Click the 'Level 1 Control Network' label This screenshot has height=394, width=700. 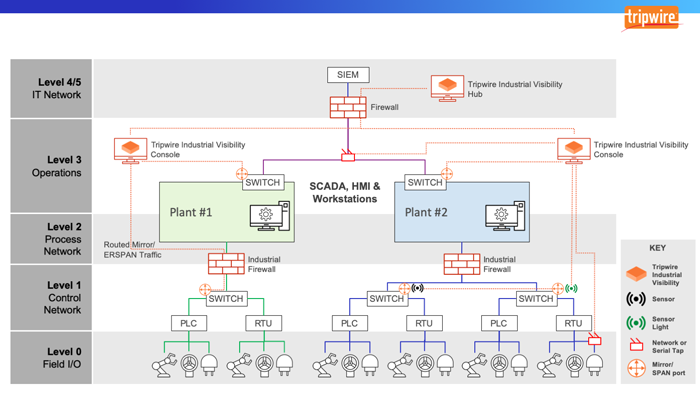coord(62,298)
